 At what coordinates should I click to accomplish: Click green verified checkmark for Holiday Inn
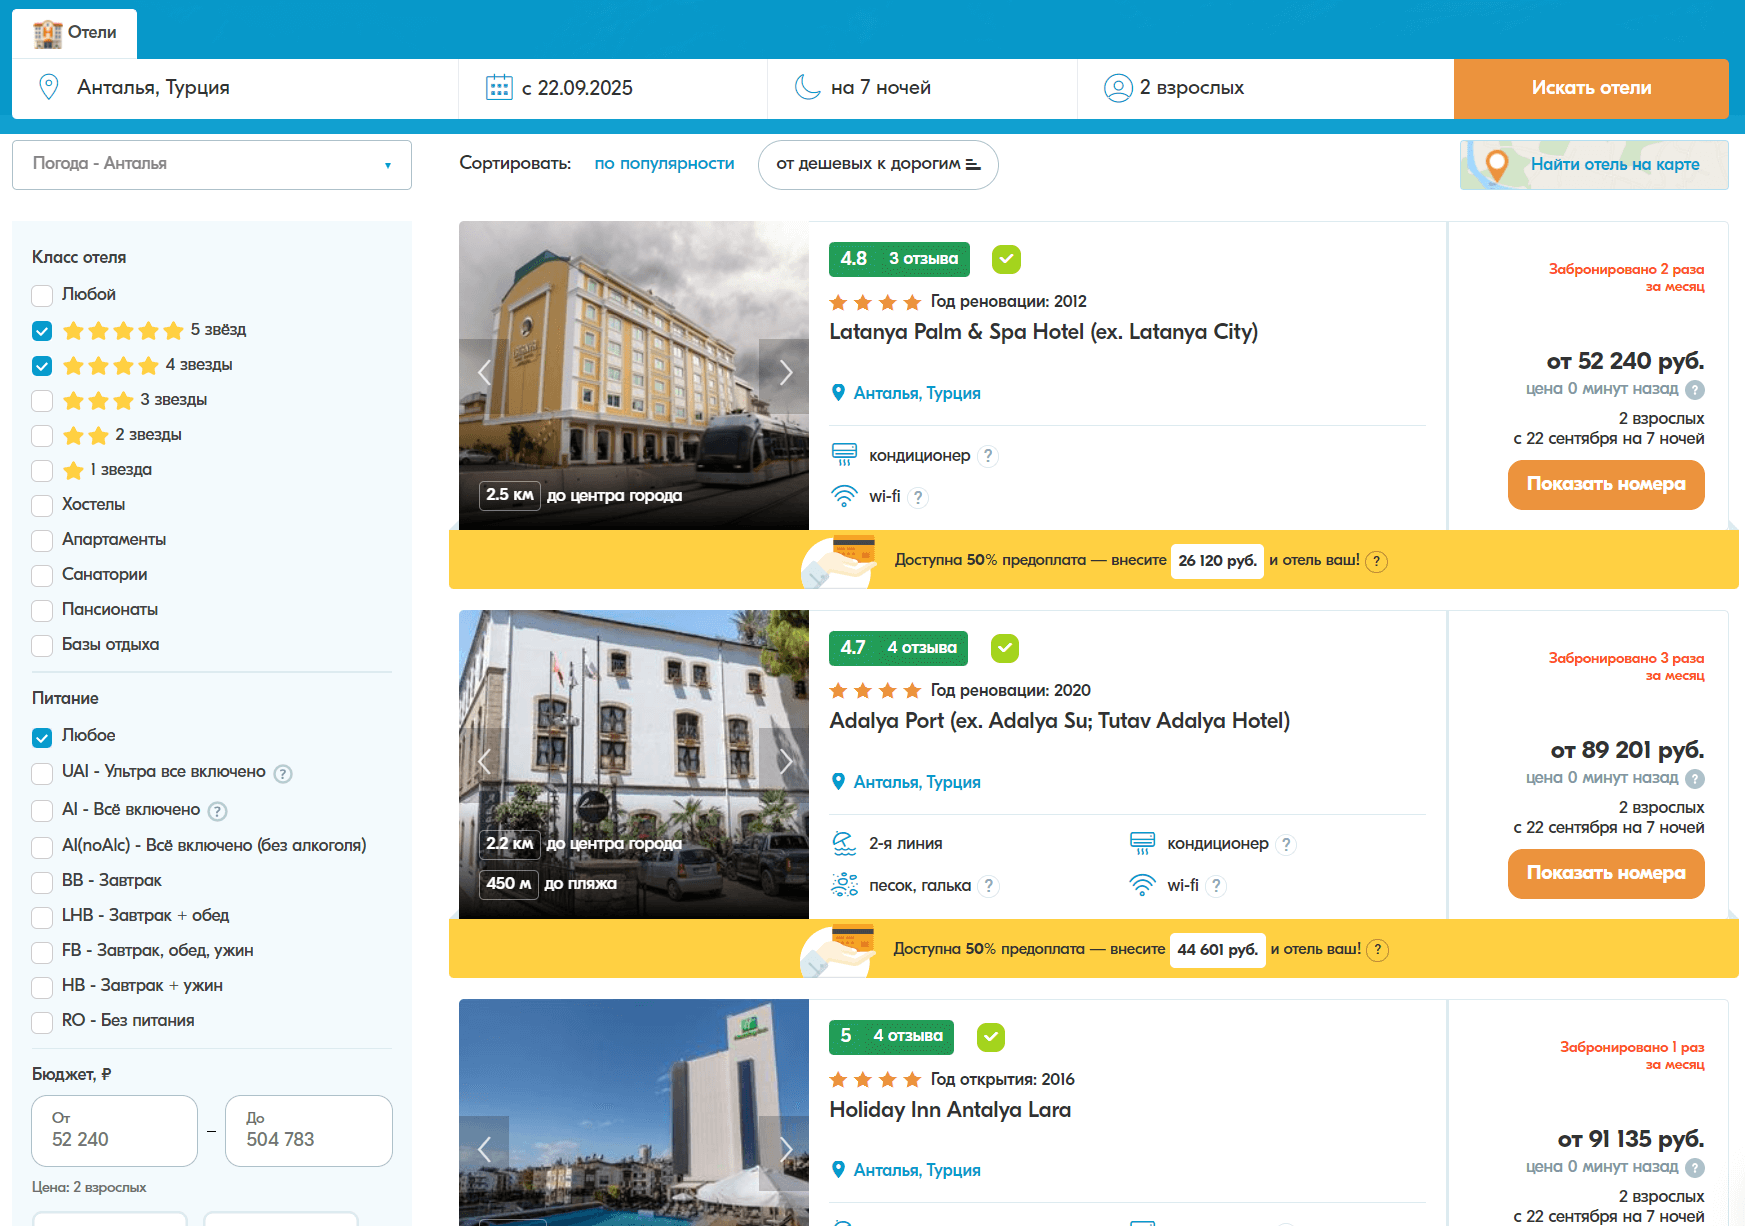tap(991, 1037)
